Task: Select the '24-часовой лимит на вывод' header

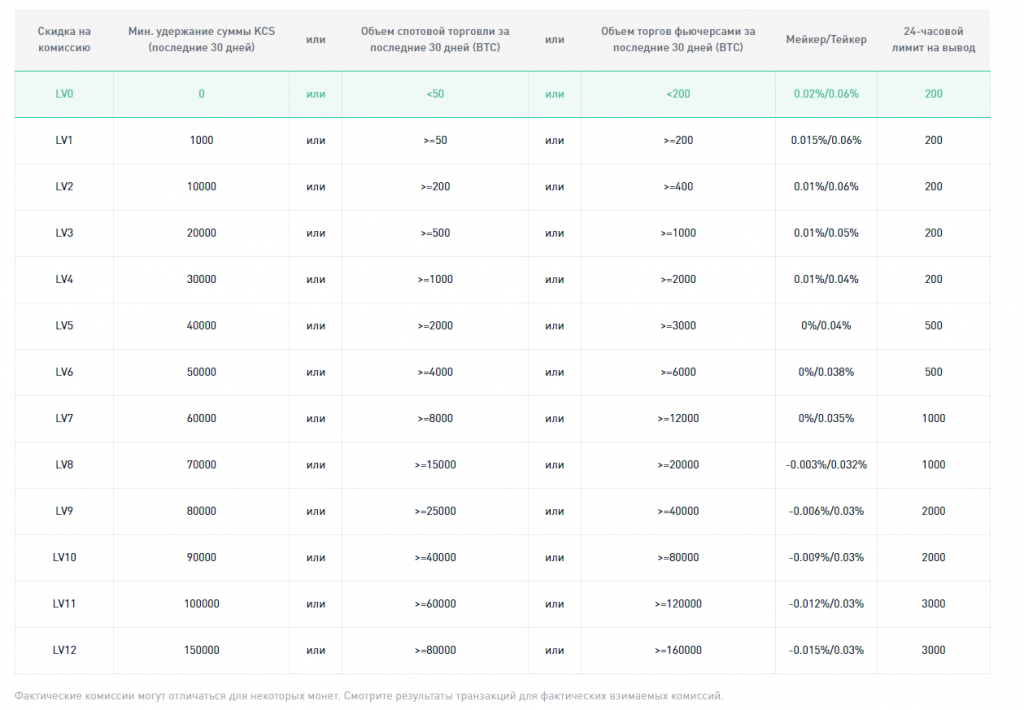Action: 933,39
